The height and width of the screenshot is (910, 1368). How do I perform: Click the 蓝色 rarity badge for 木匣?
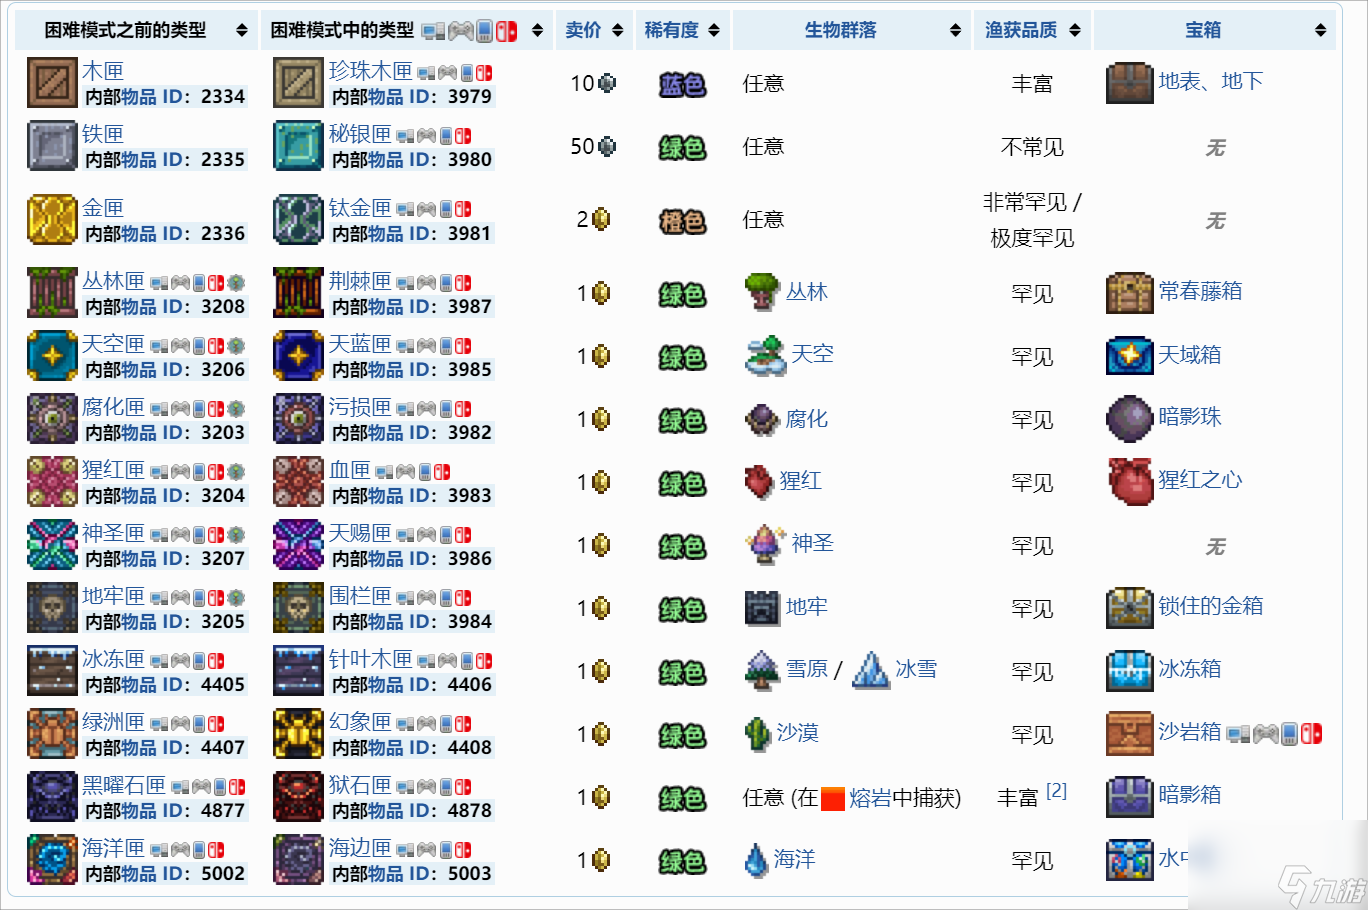[682, 85]
